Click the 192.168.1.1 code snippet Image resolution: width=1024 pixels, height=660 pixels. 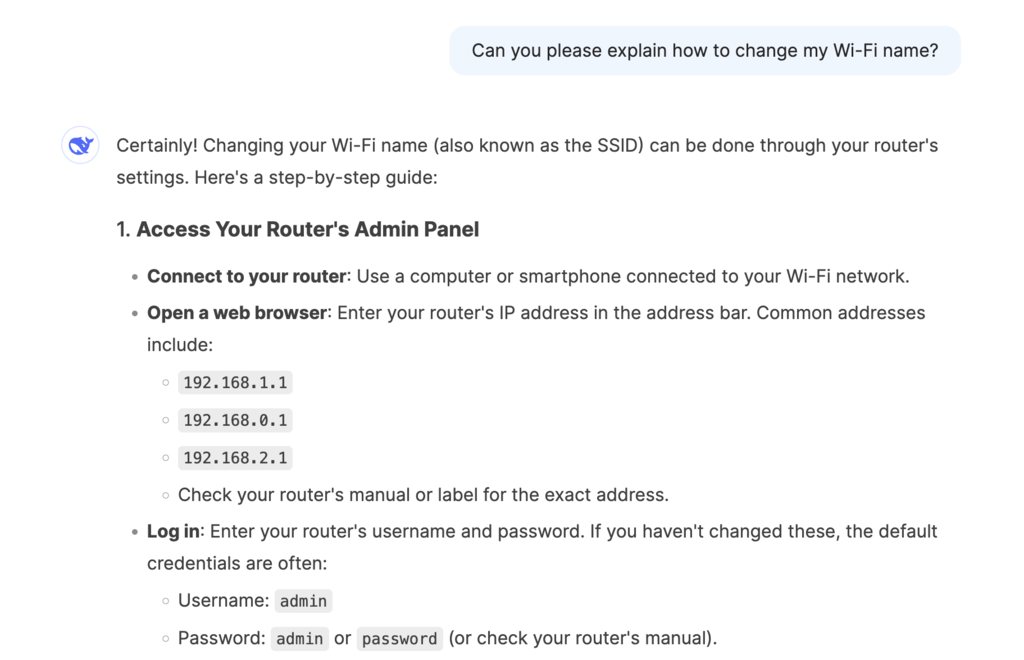point(235,382)
